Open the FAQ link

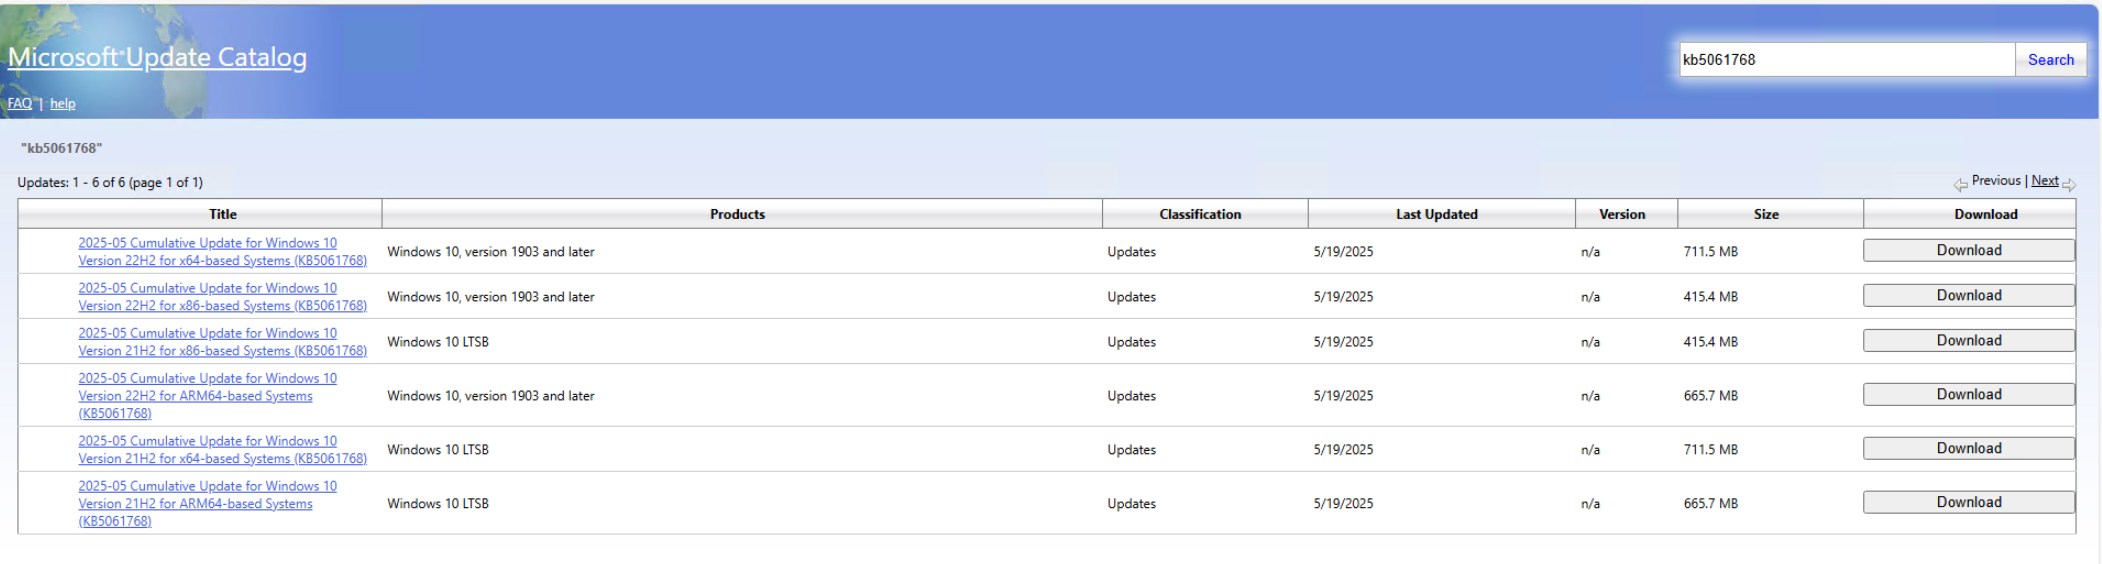pos(20,103)
